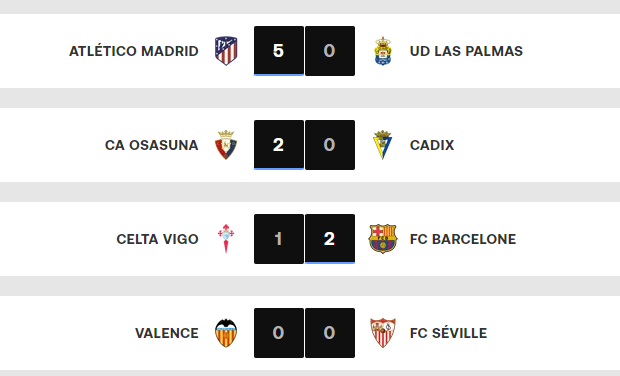Open the FC Séville team name
This screenshot has height=376, width=620.
(448, 333)
